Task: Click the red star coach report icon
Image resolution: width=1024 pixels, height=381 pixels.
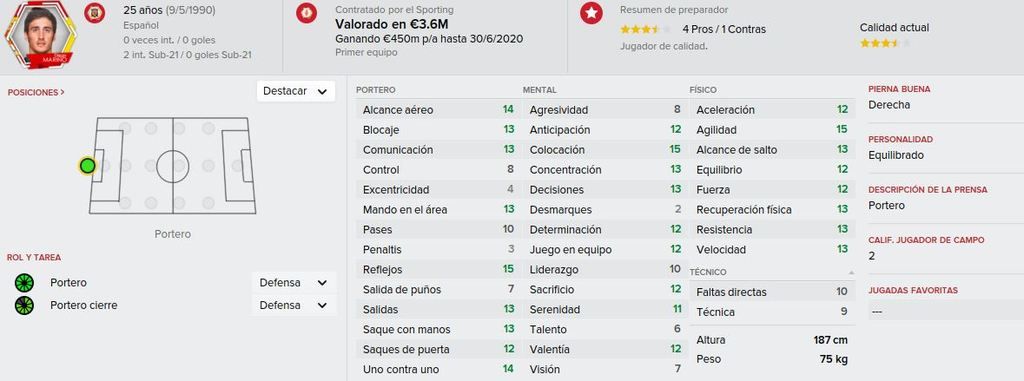Action: [591, 12]
